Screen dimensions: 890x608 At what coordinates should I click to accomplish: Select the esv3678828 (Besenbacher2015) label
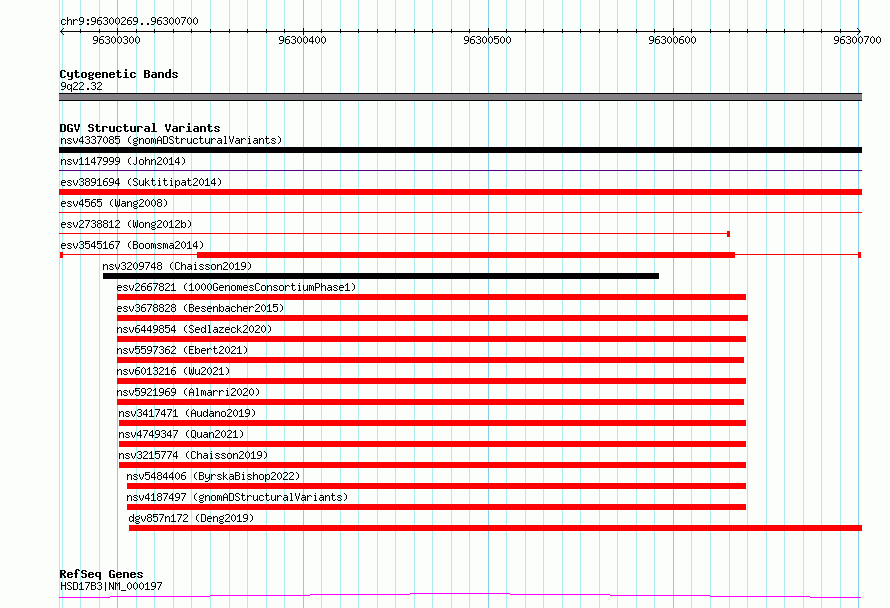[x=200, y=308]
